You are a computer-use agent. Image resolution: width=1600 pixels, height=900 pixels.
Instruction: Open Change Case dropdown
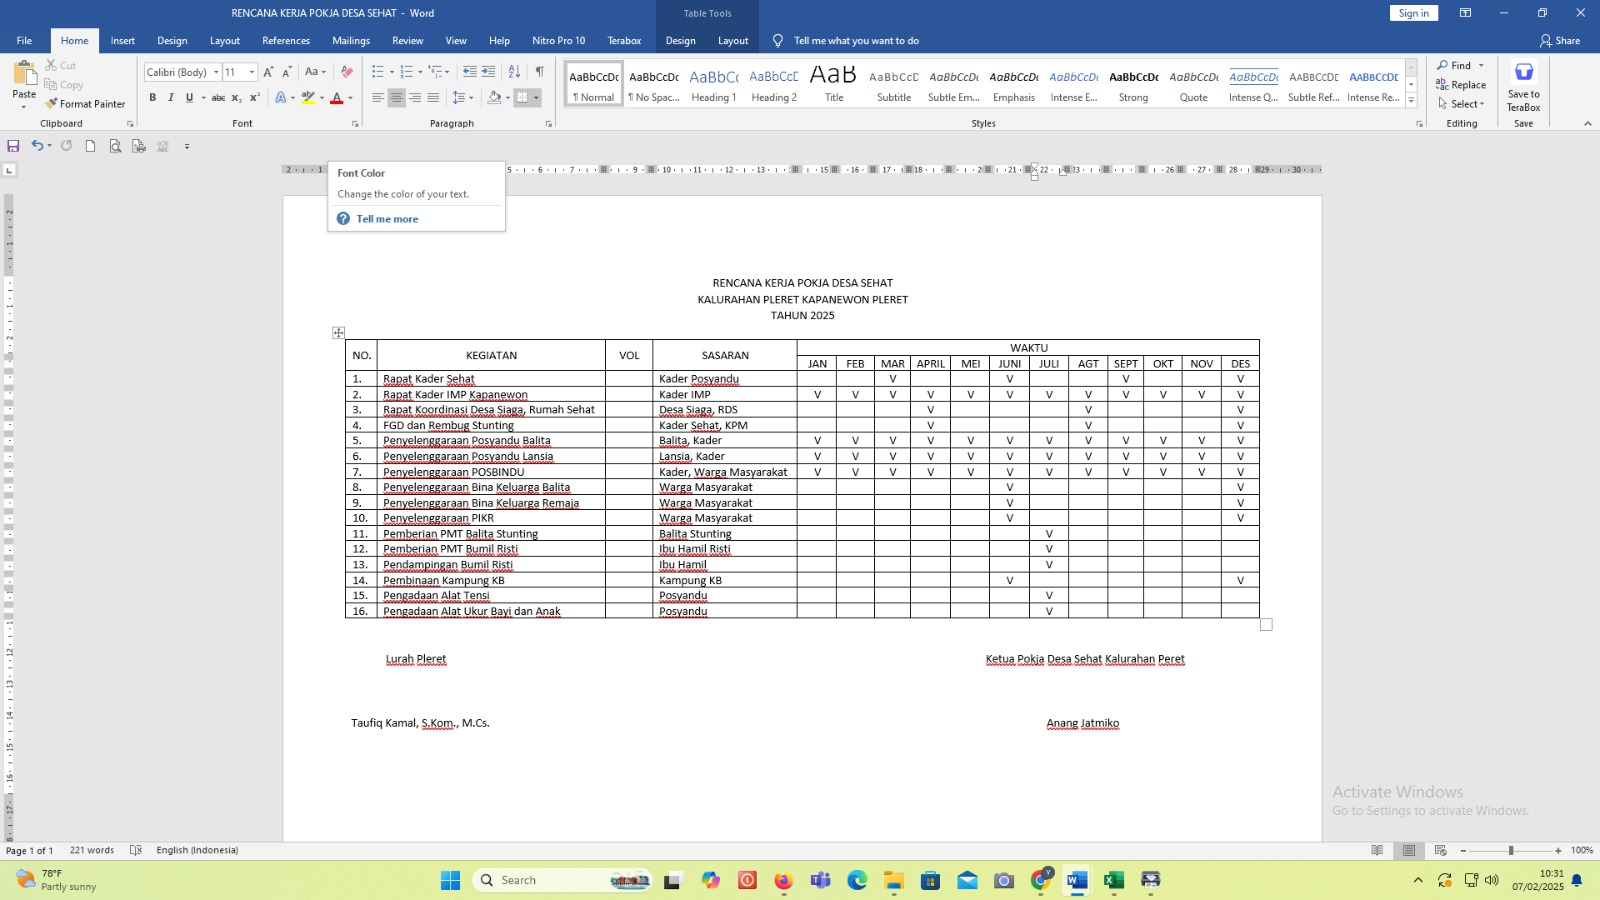click(315, 72)
